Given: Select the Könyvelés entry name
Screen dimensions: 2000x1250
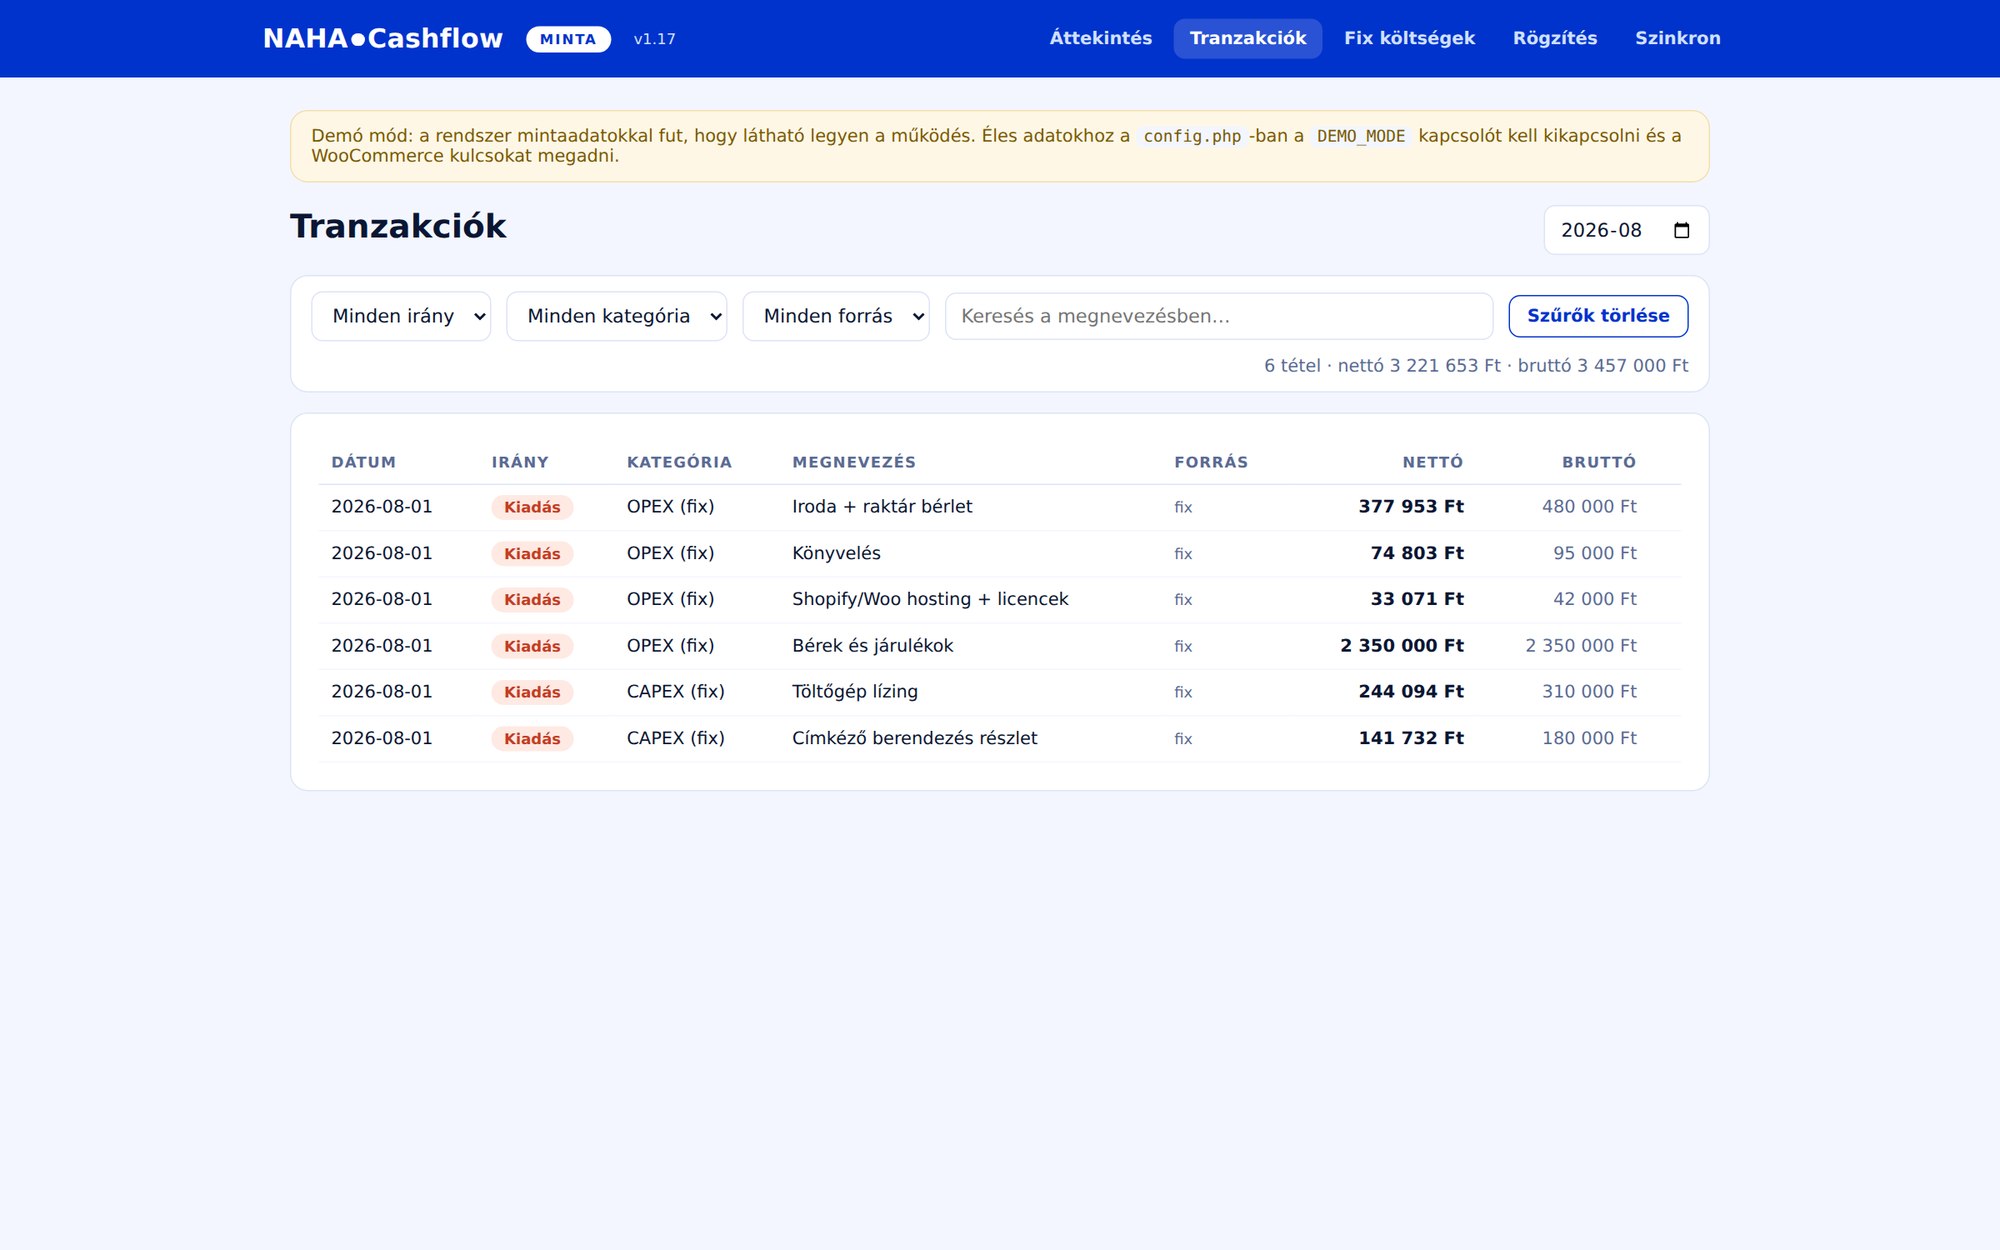Looking at the screenshot, I should [836, 553].
